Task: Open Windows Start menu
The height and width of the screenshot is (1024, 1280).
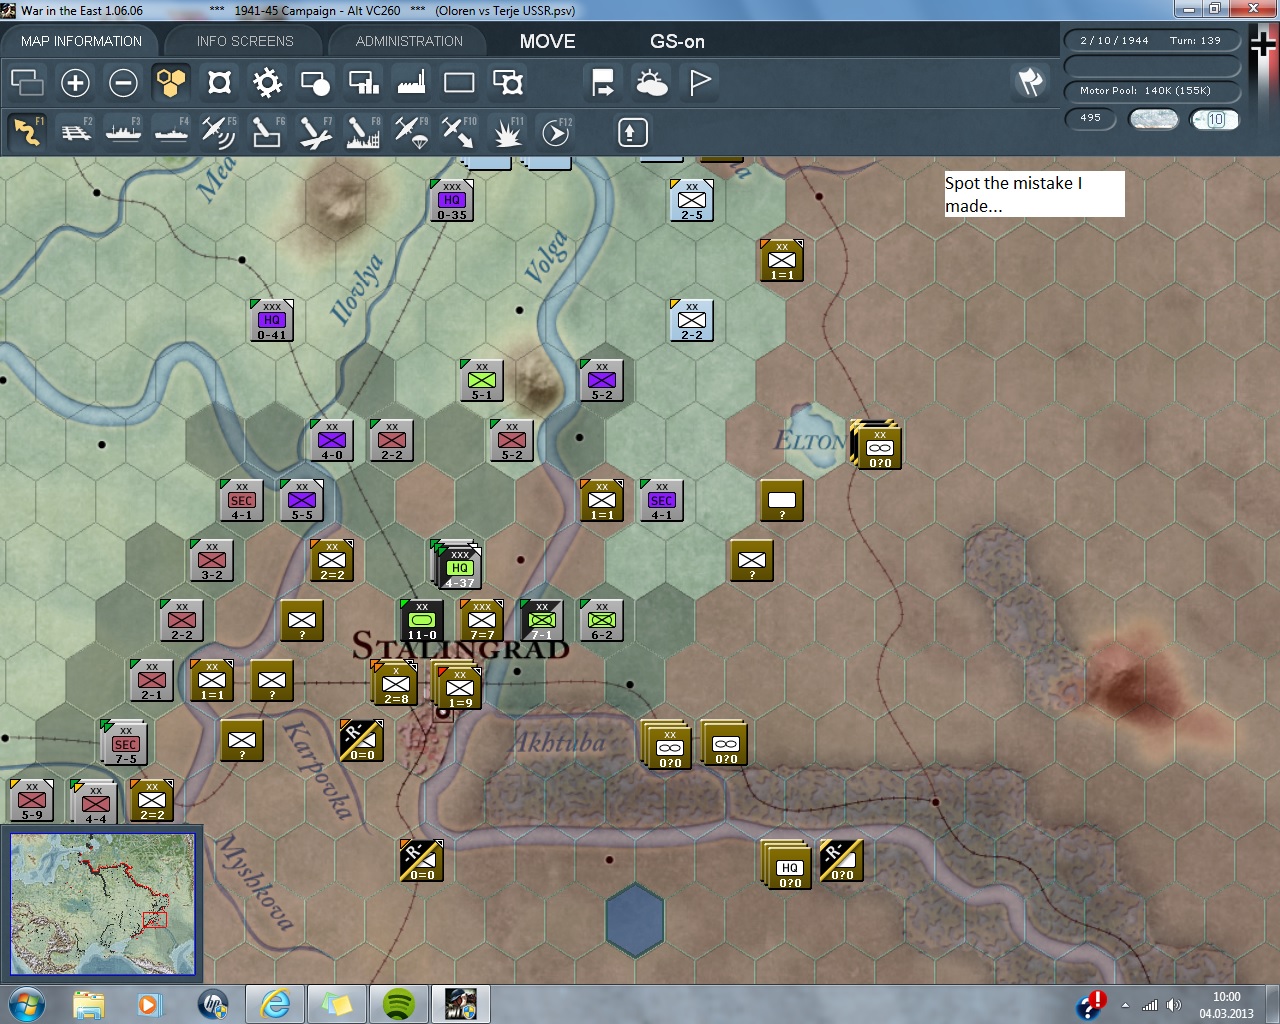Action: (x=27, y=1004)
